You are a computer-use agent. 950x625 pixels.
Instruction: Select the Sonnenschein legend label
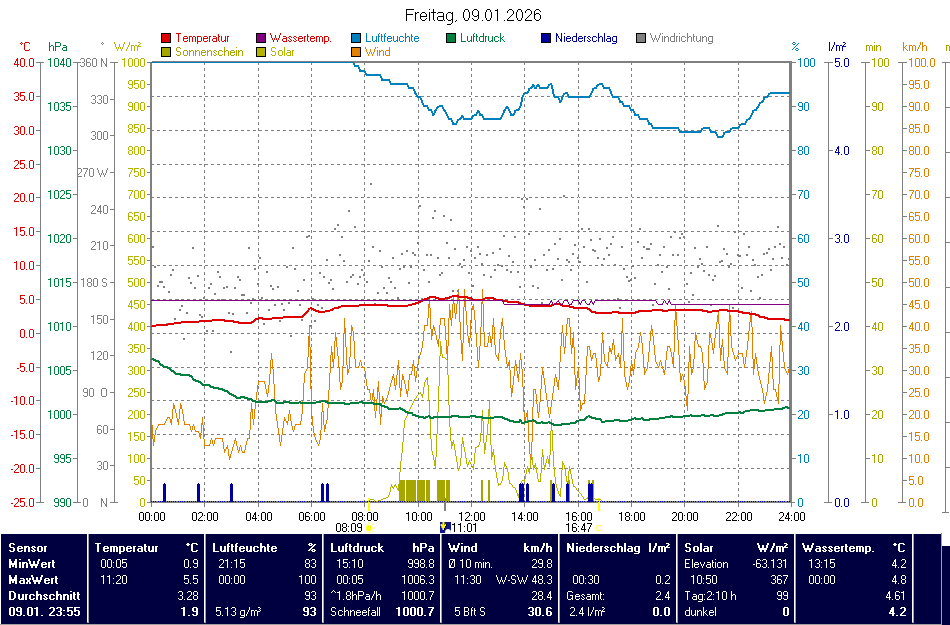click(x=209, y=52)
